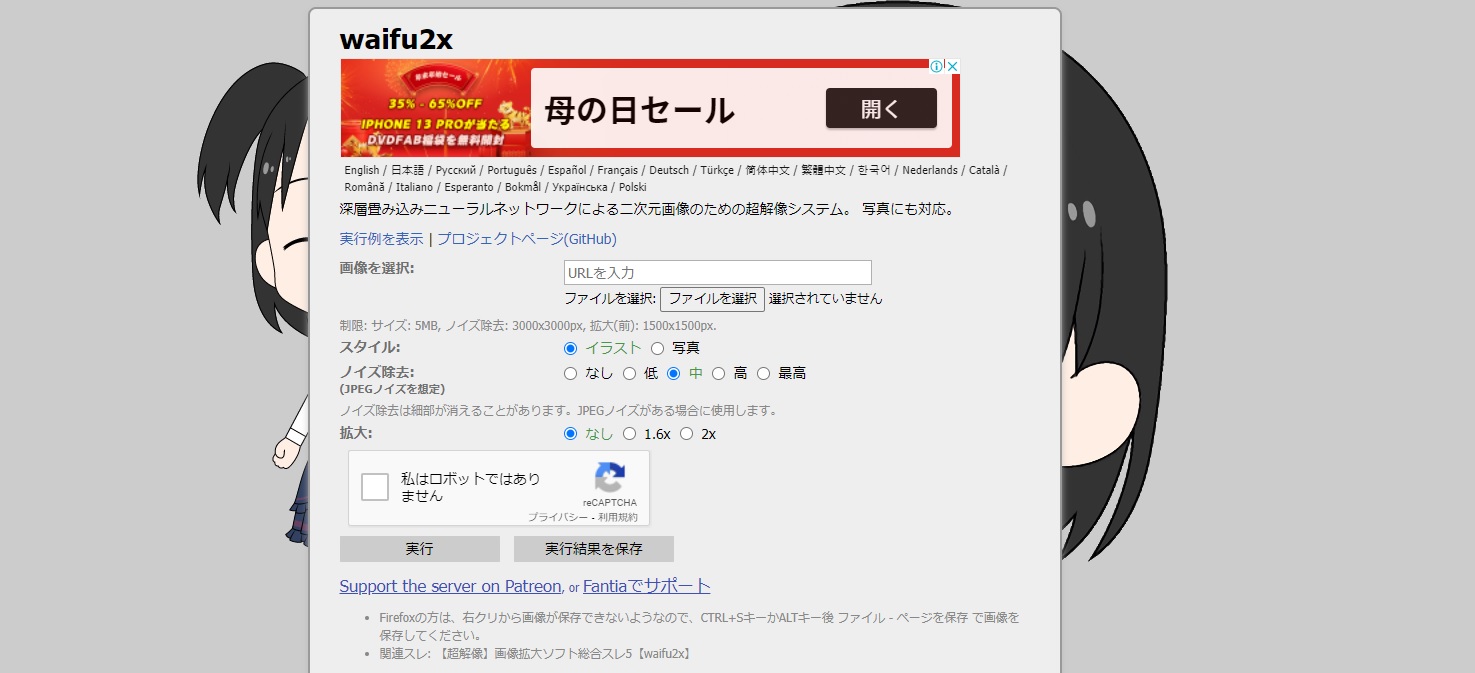Set noise reduction to 最高
Viewport: 1475px width, 673px height.
[764, 374]
